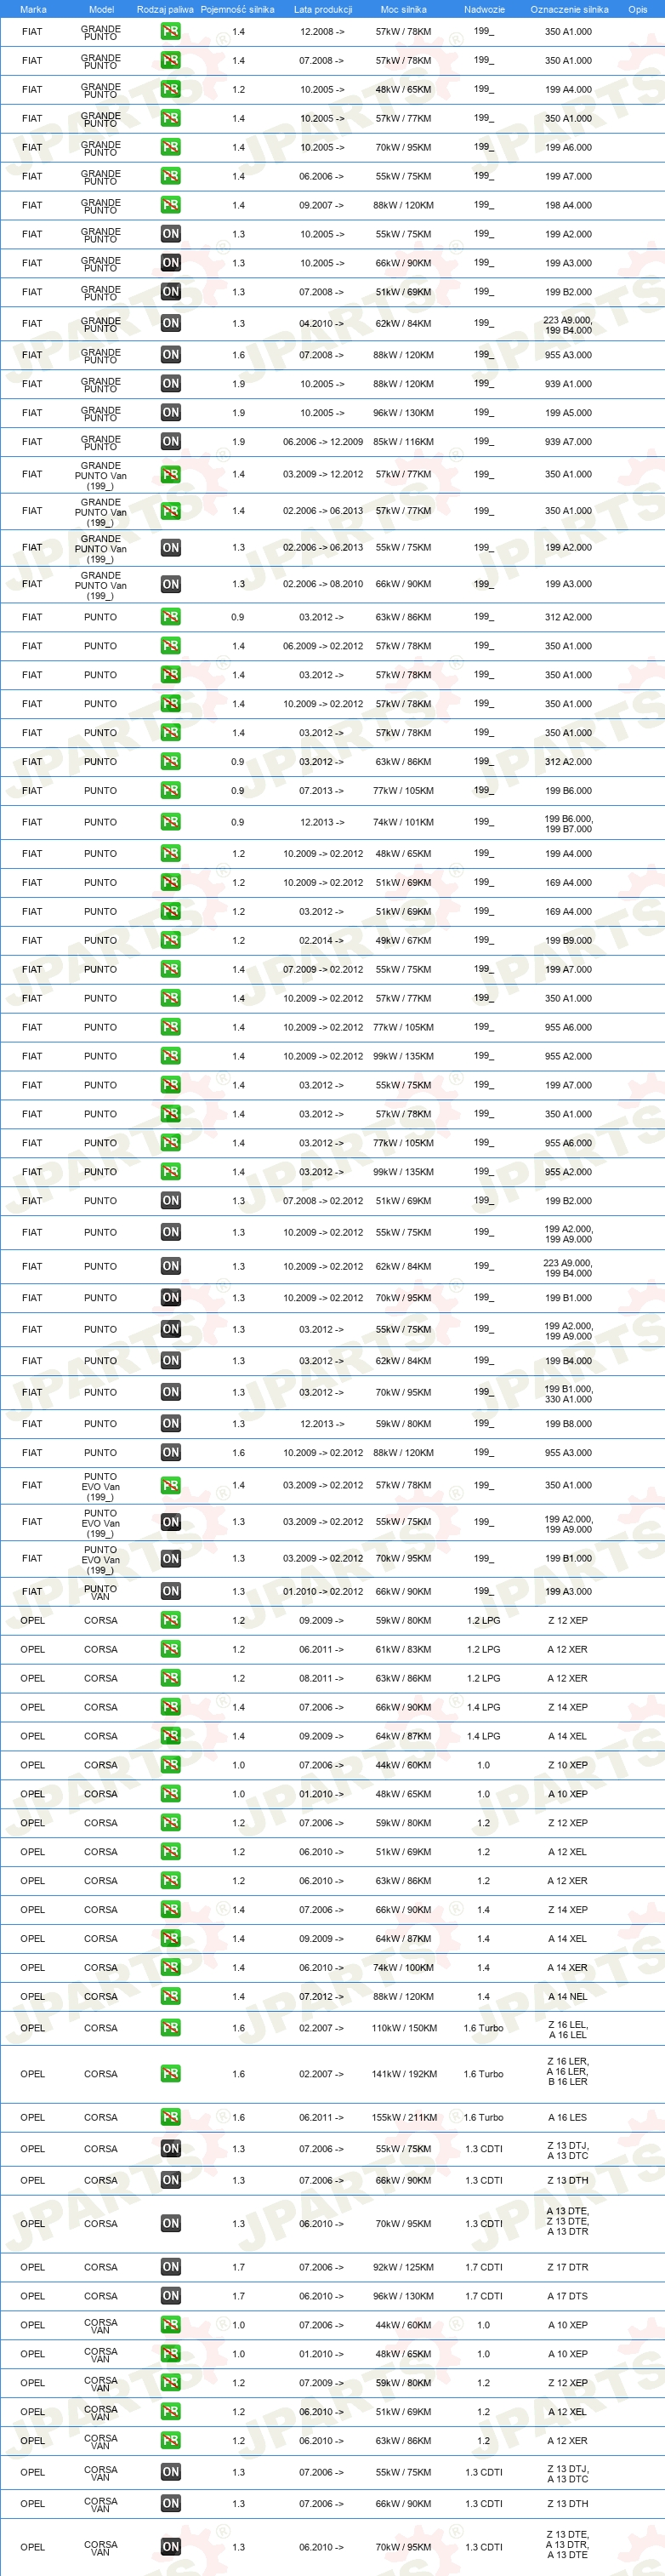Screen dimensions: 665x2576
Task: Click the petrol icon in Corsa A 14 NEL row
Action: pos(171,1997)
